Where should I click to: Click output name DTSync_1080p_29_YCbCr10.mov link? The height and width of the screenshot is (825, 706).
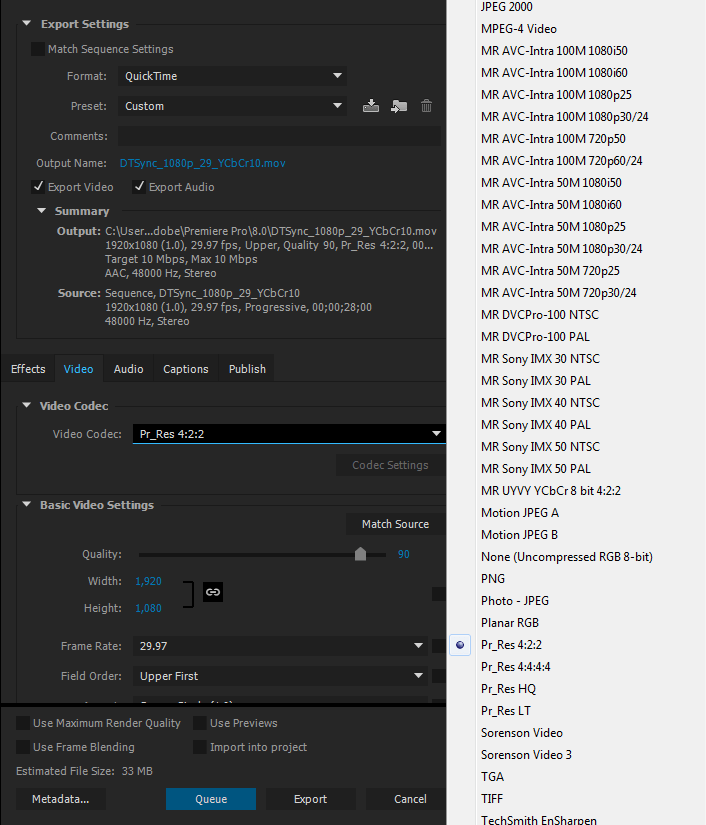coord(203,163)
